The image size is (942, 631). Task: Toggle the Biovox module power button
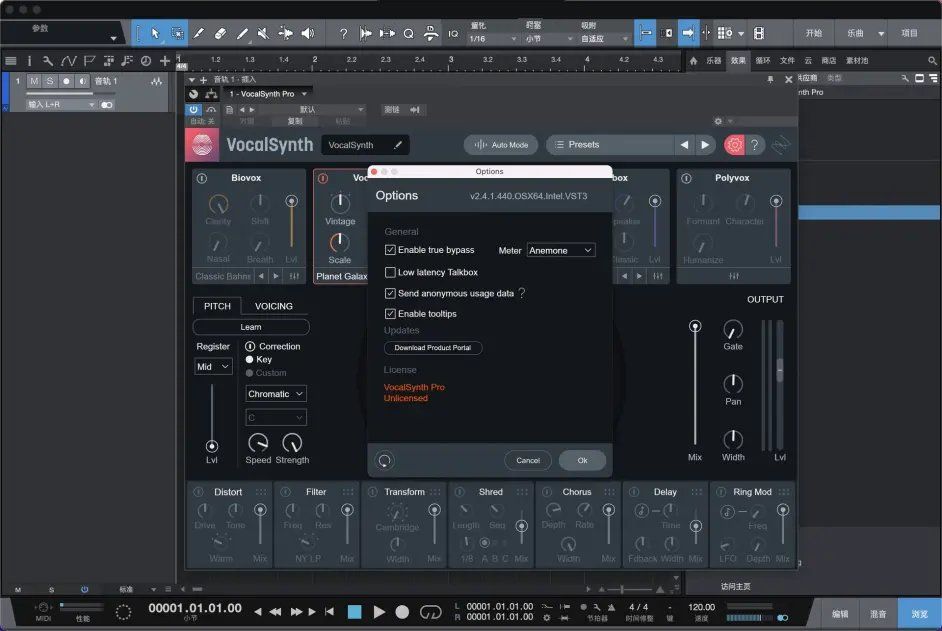tap(202, 178)
